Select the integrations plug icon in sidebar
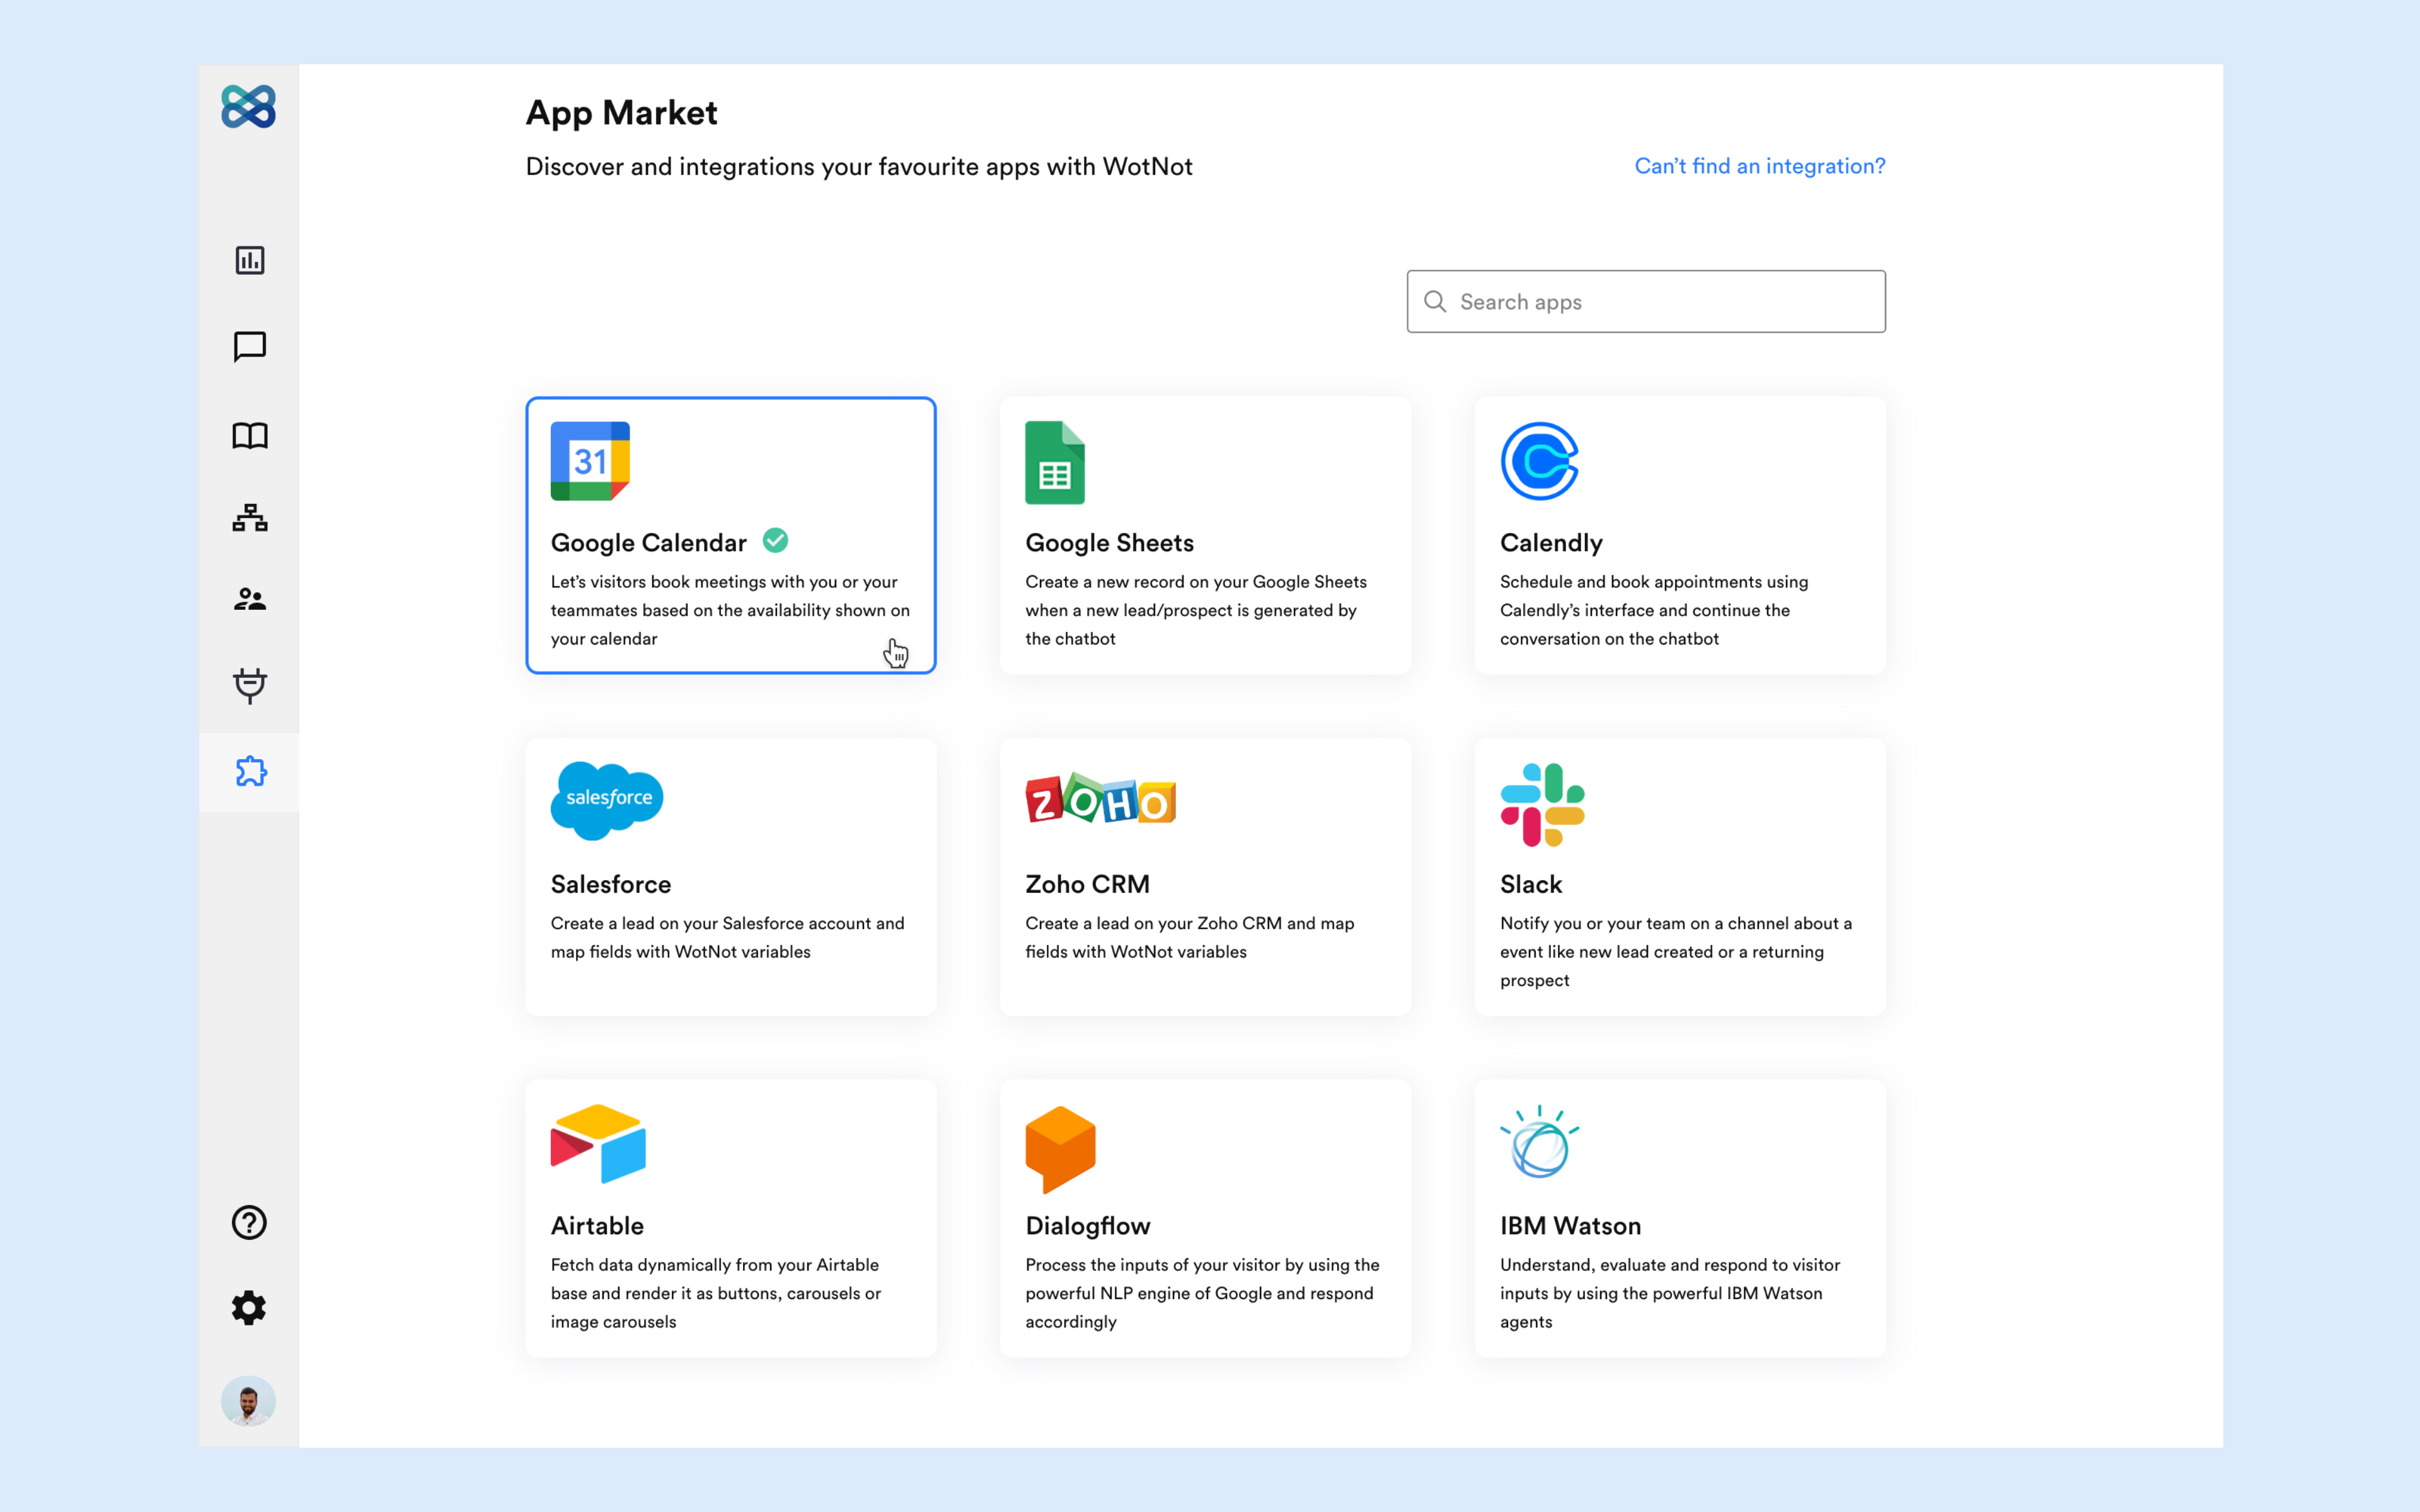2420x1512 pixels. (249, 686)
